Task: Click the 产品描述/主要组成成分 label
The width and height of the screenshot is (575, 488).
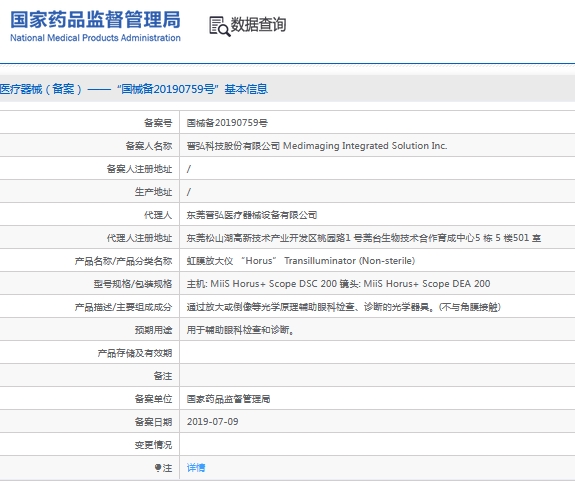Action: [123, 307]
